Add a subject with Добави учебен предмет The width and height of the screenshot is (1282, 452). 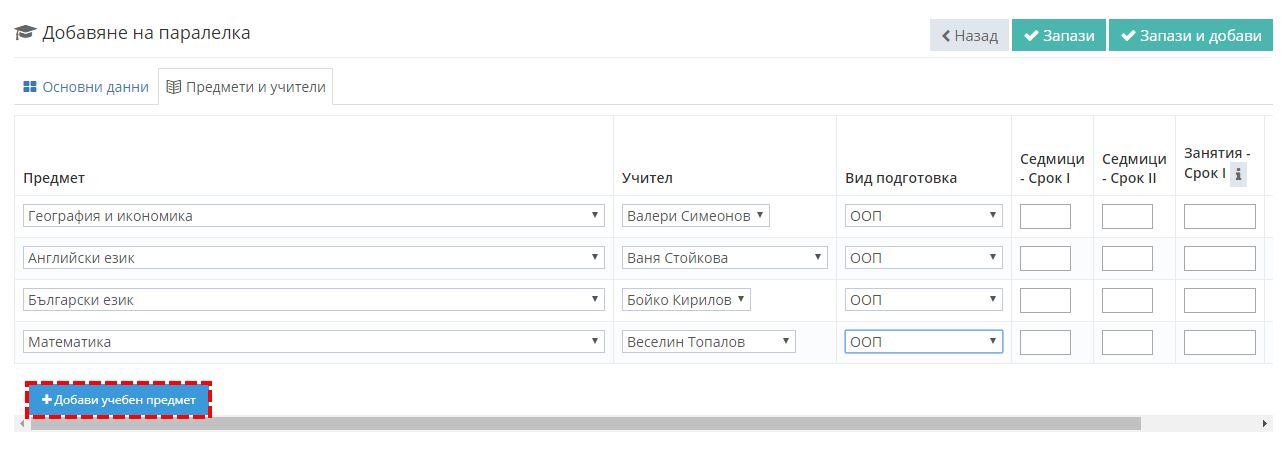[x=119, y=400]
